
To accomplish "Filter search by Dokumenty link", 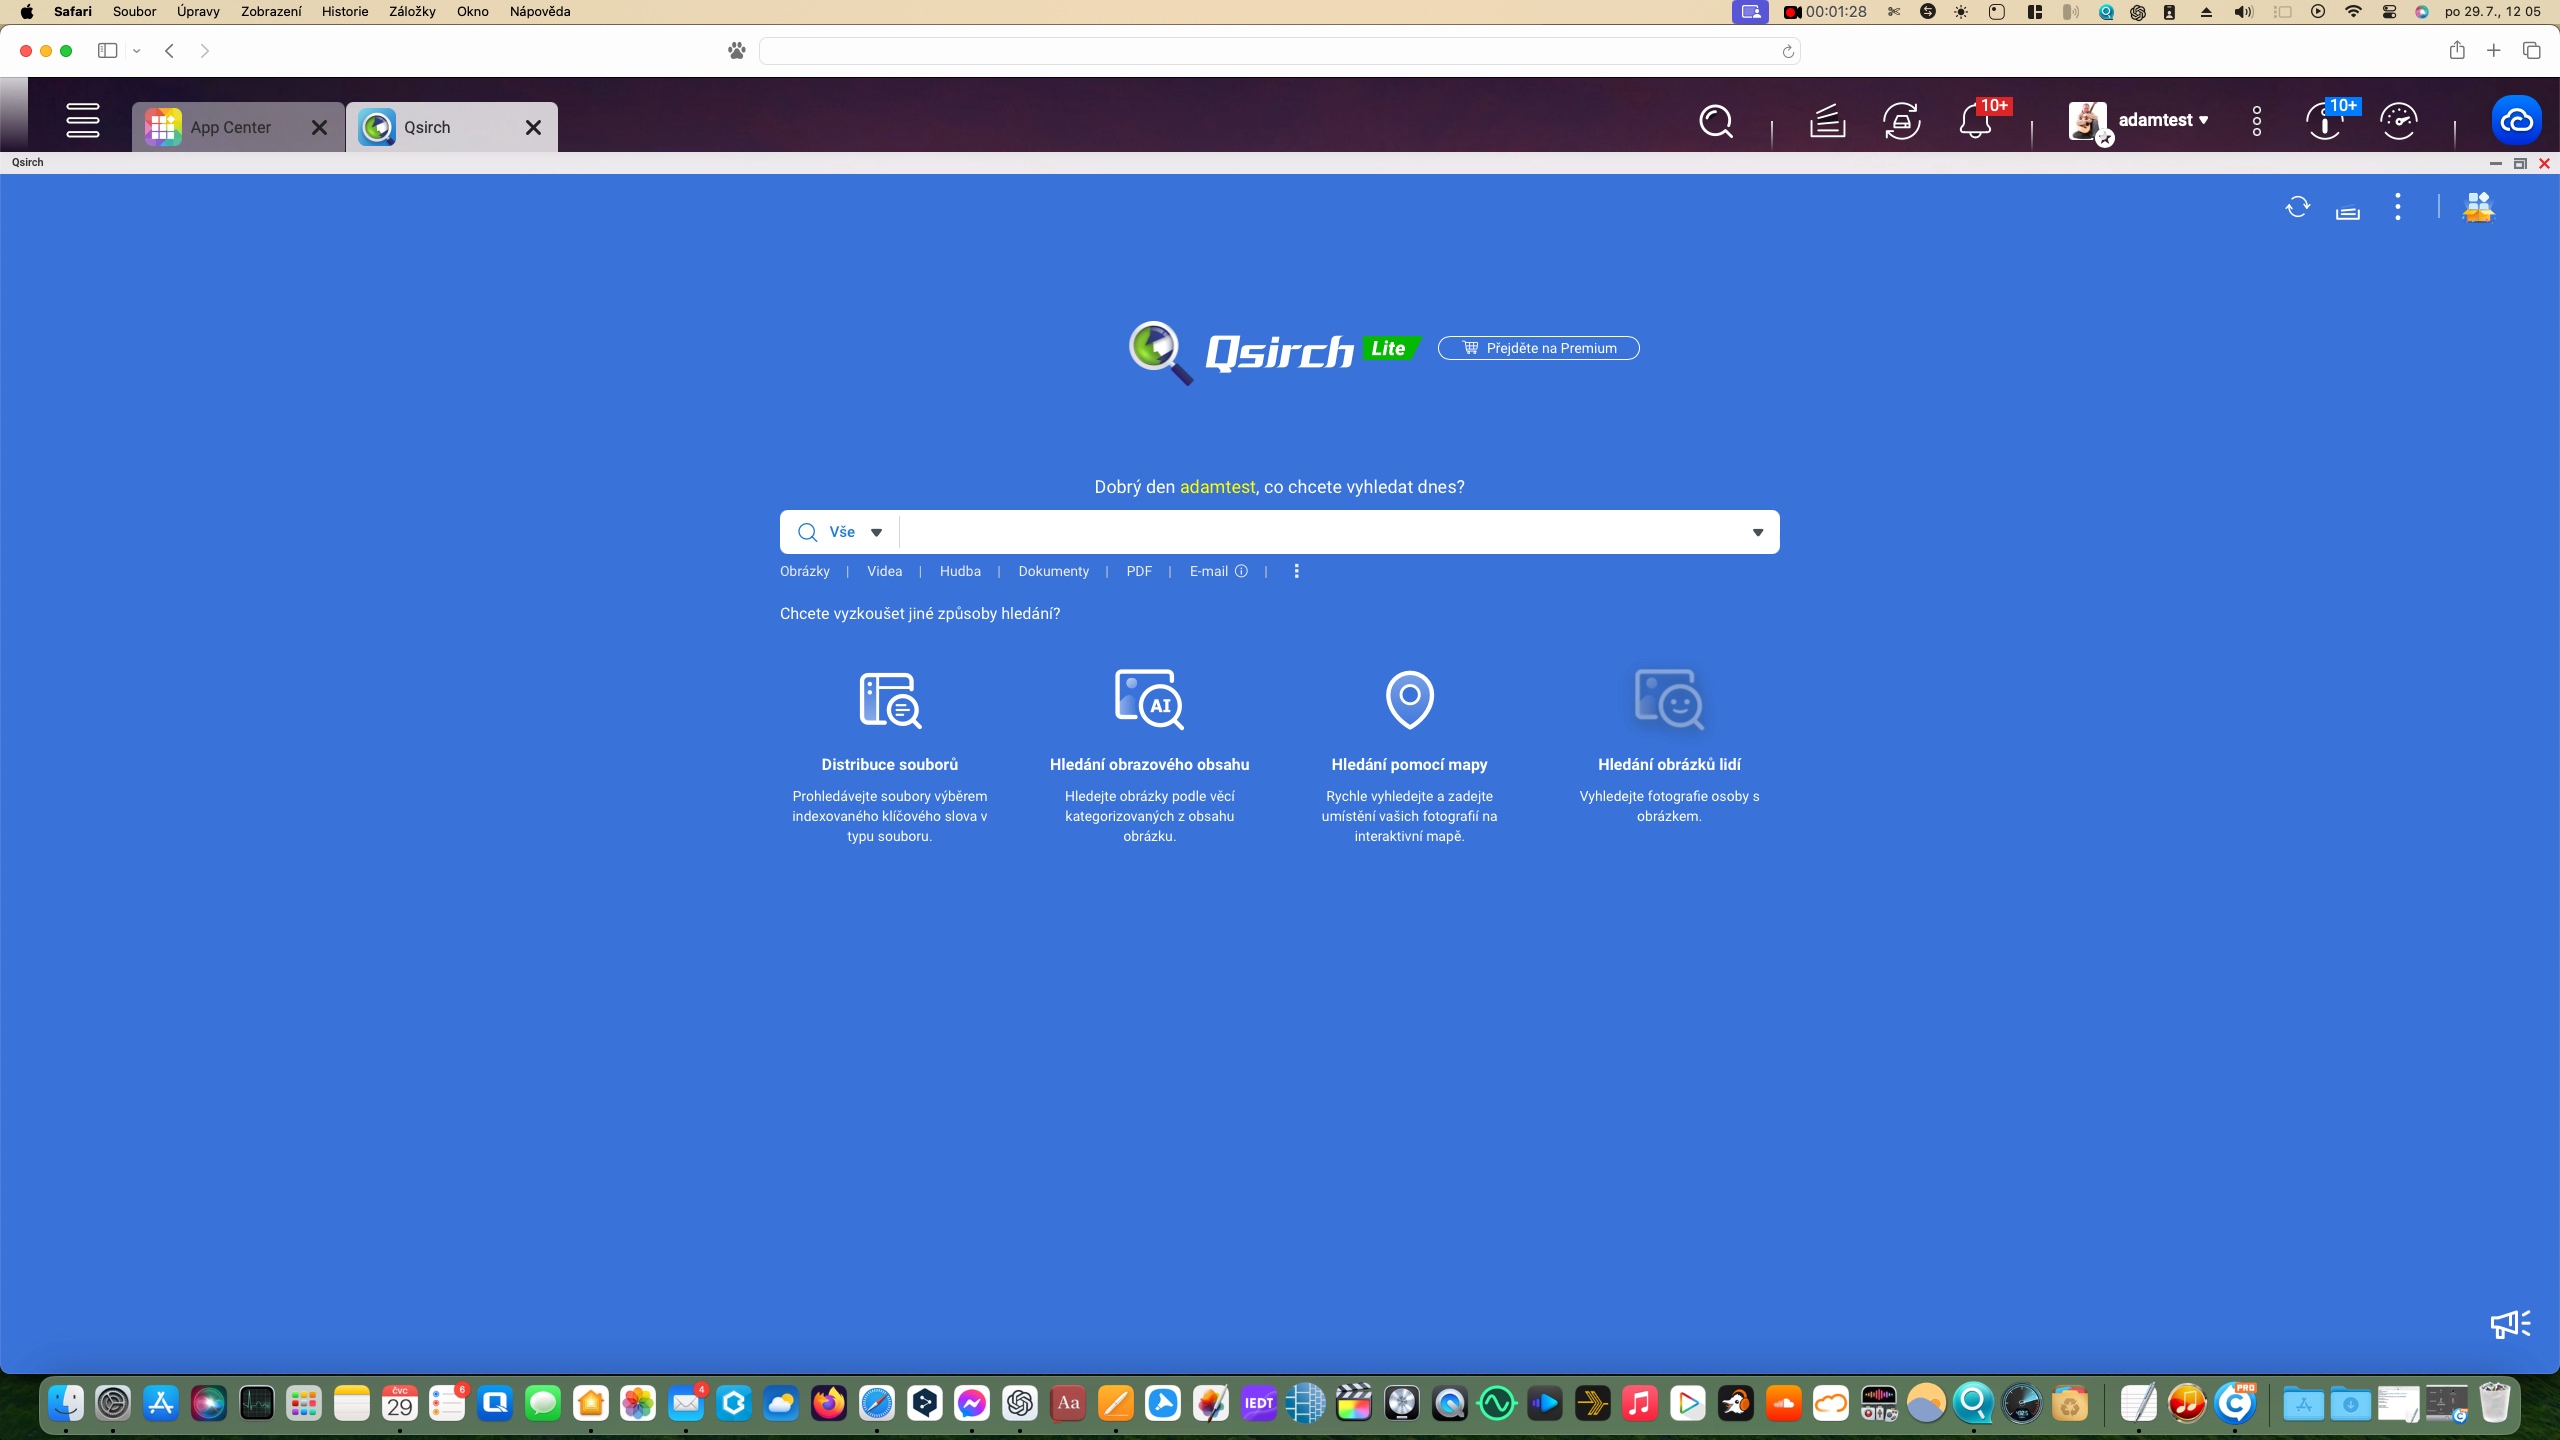I will click(x=1053, y=571).
